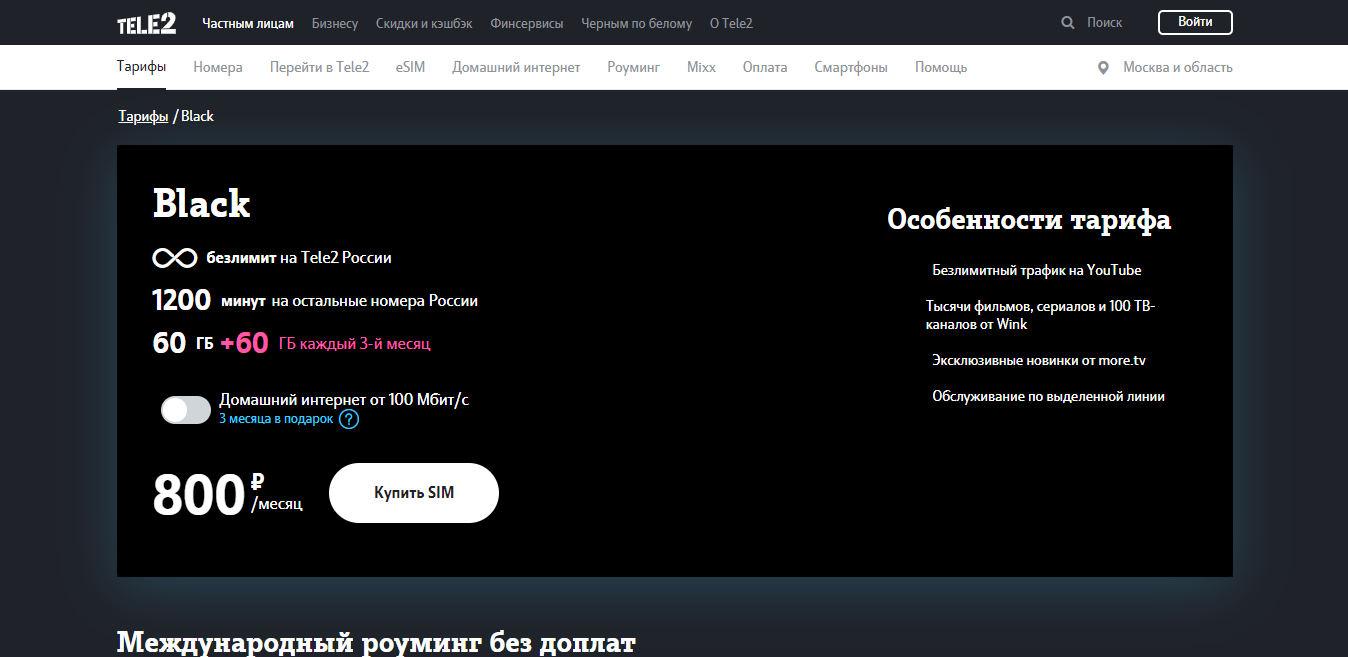Click the Tele2 logo
Screen dimensions: 1348x657
pyautogui.click(x=146, y=23)
